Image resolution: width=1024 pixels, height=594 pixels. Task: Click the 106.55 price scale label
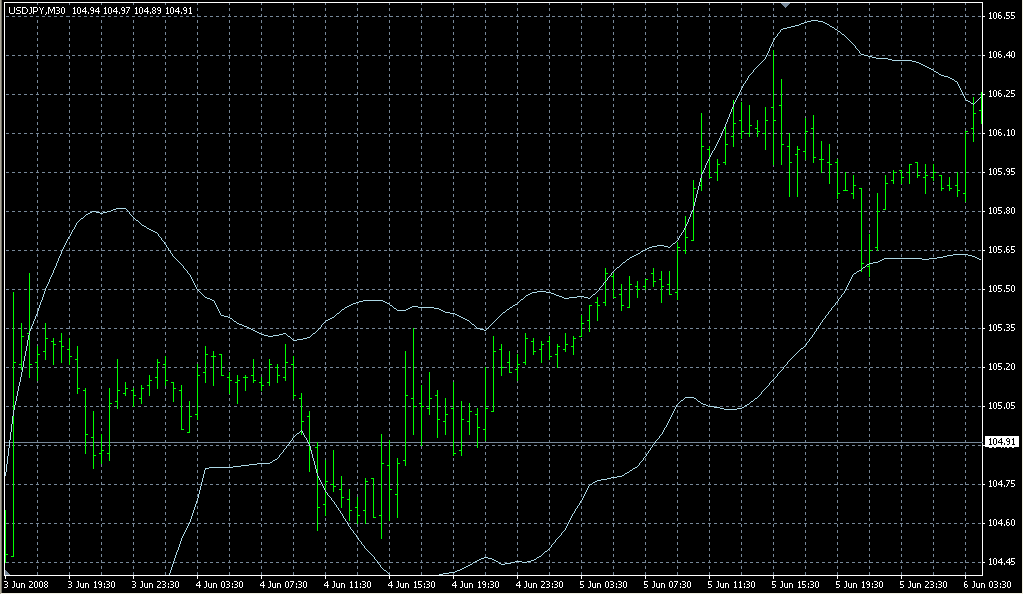[1003, 17]
